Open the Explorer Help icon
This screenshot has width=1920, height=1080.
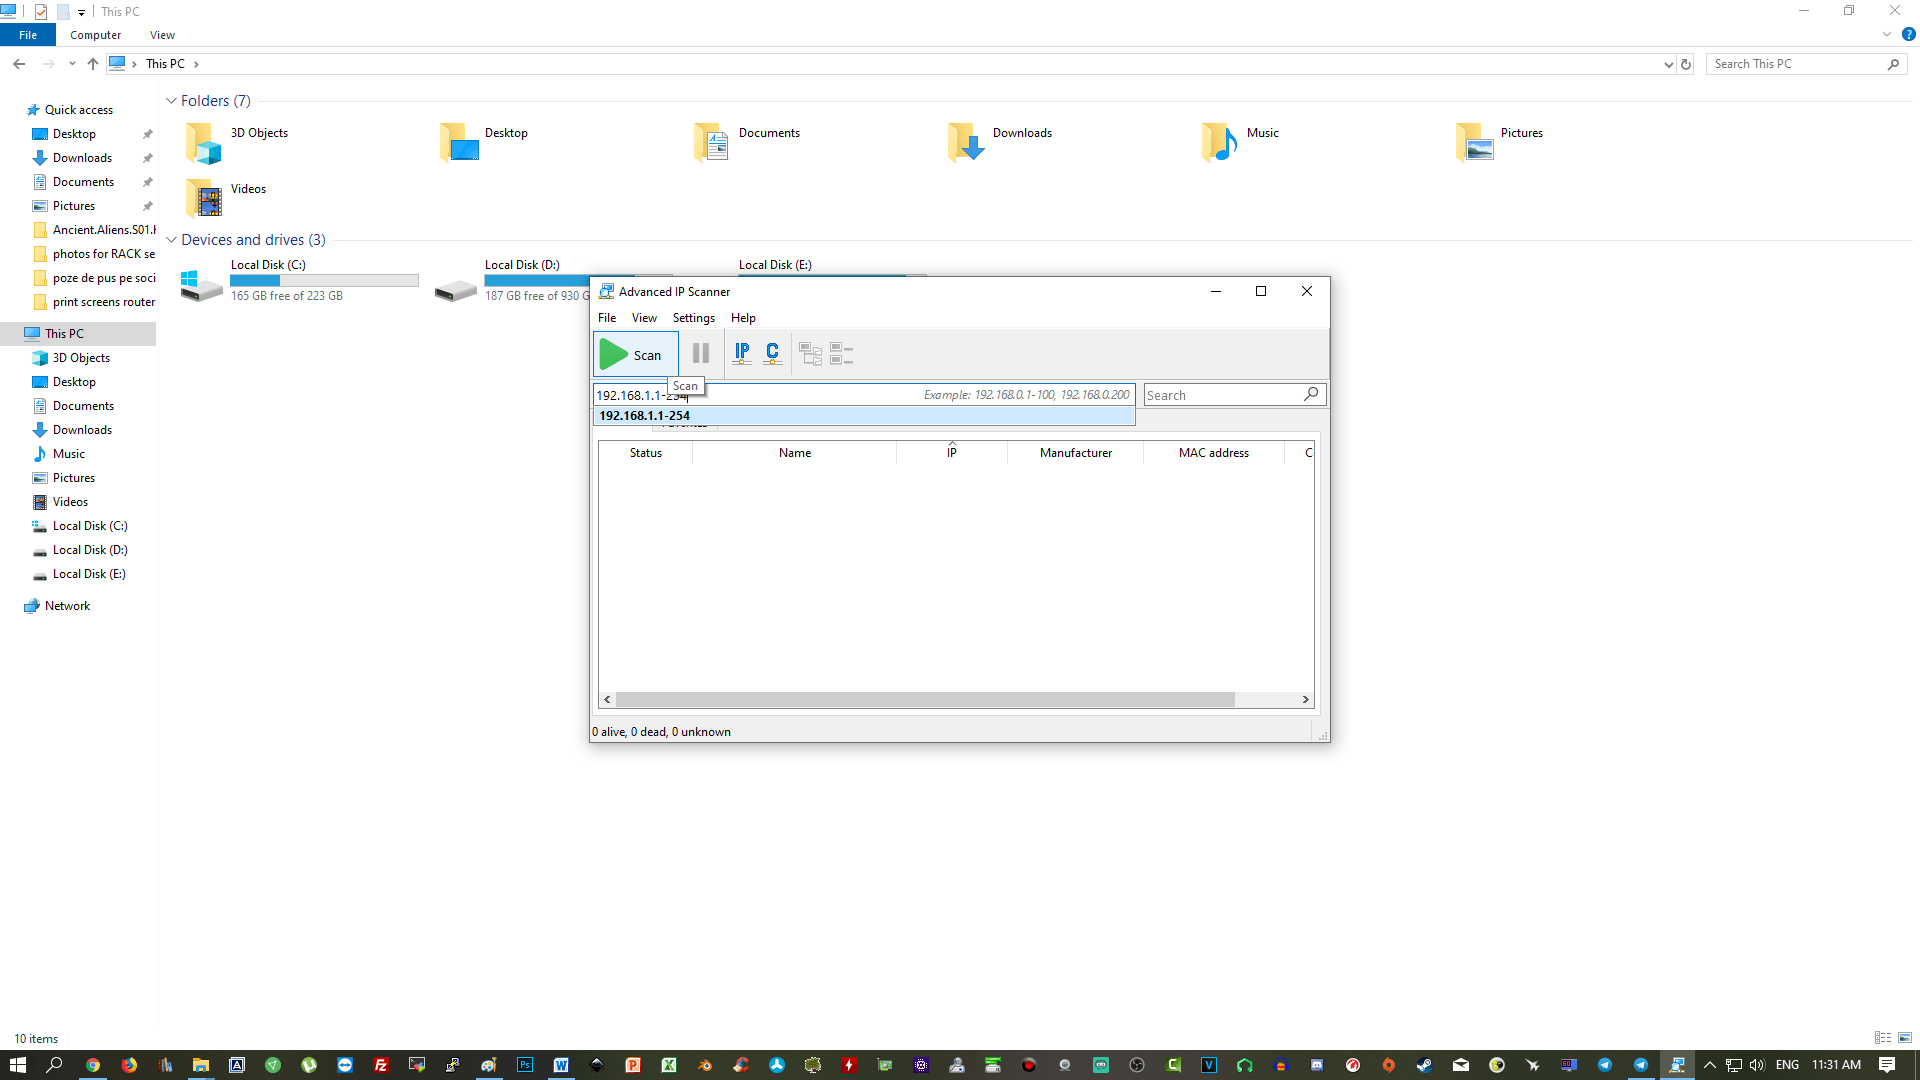pos(1908,34)
